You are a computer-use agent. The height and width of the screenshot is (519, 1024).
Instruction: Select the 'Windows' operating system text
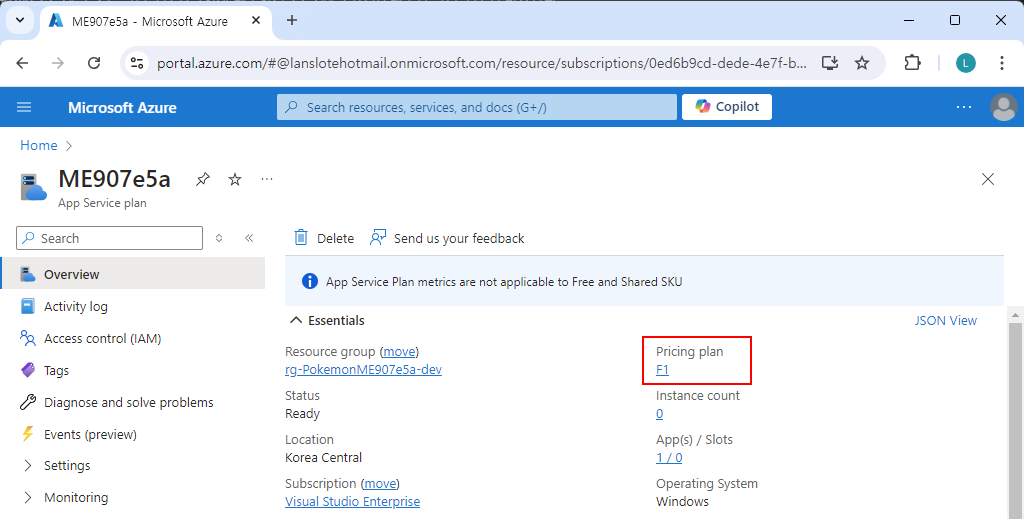tap(682, 501)
